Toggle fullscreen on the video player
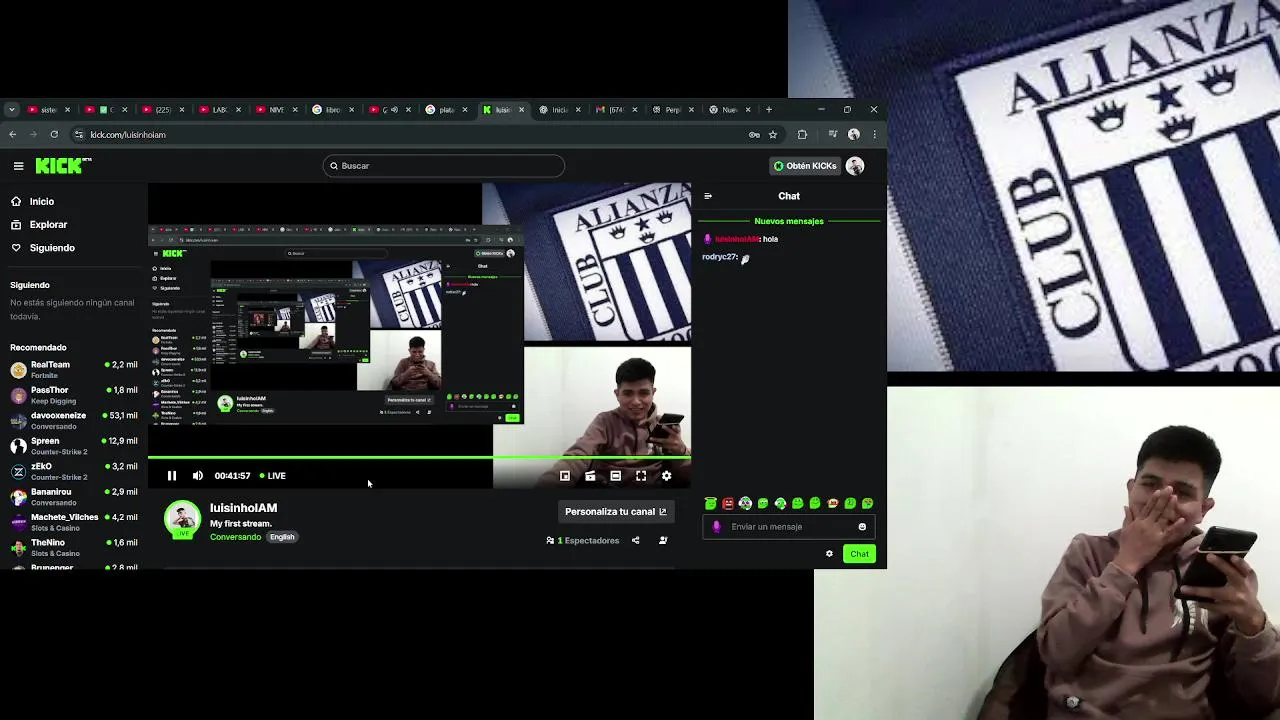The width and height of the screenshot is (1280, 720). pyautogui.click(x=641, y=476)
